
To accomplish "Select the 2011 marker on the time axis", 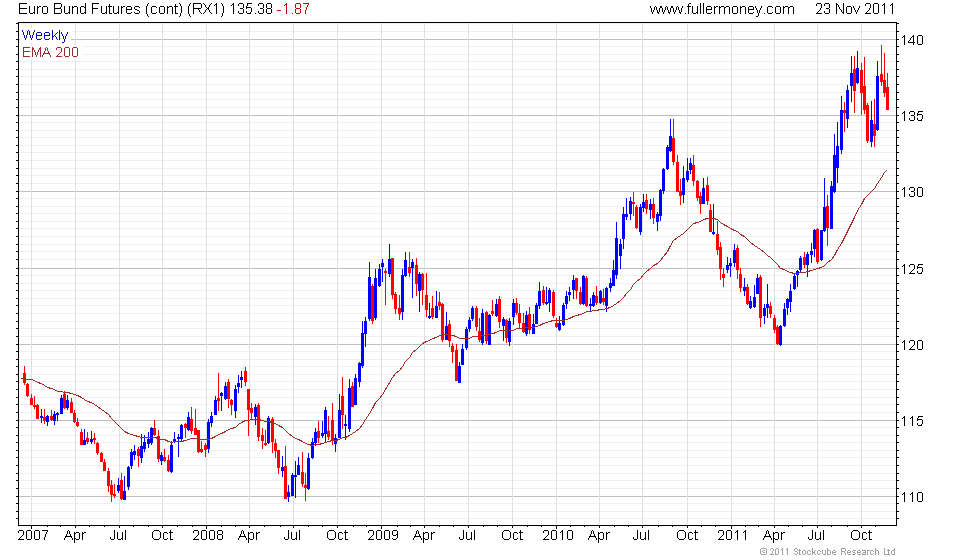I will click(x=733, y=535).
